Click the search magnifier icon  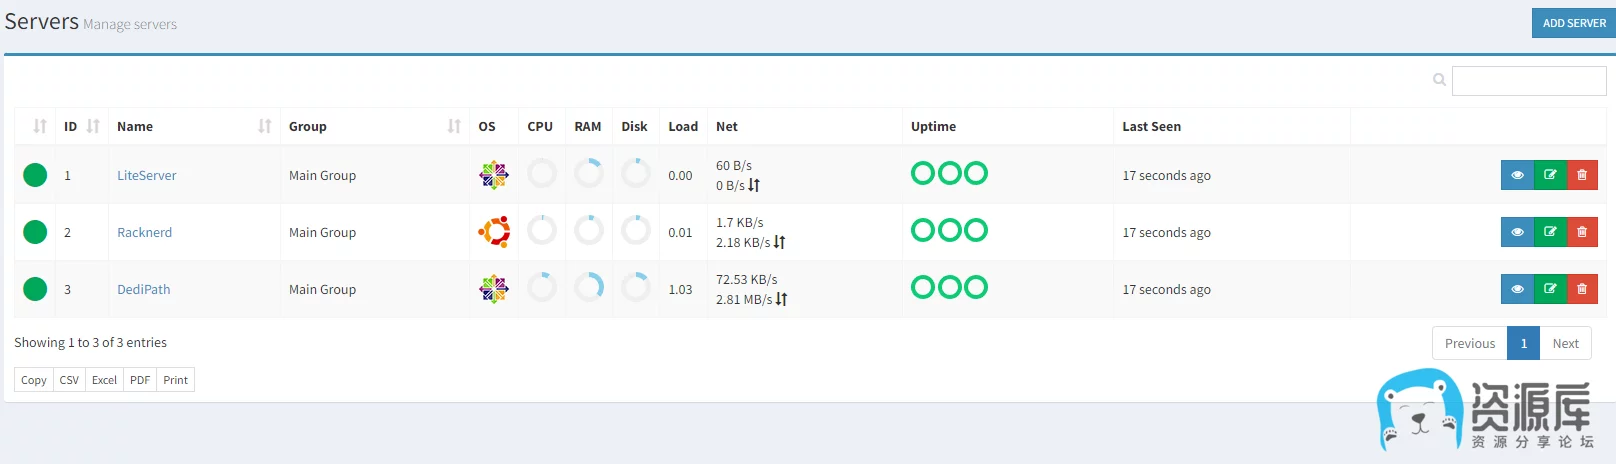click(x=1439, y=80)
